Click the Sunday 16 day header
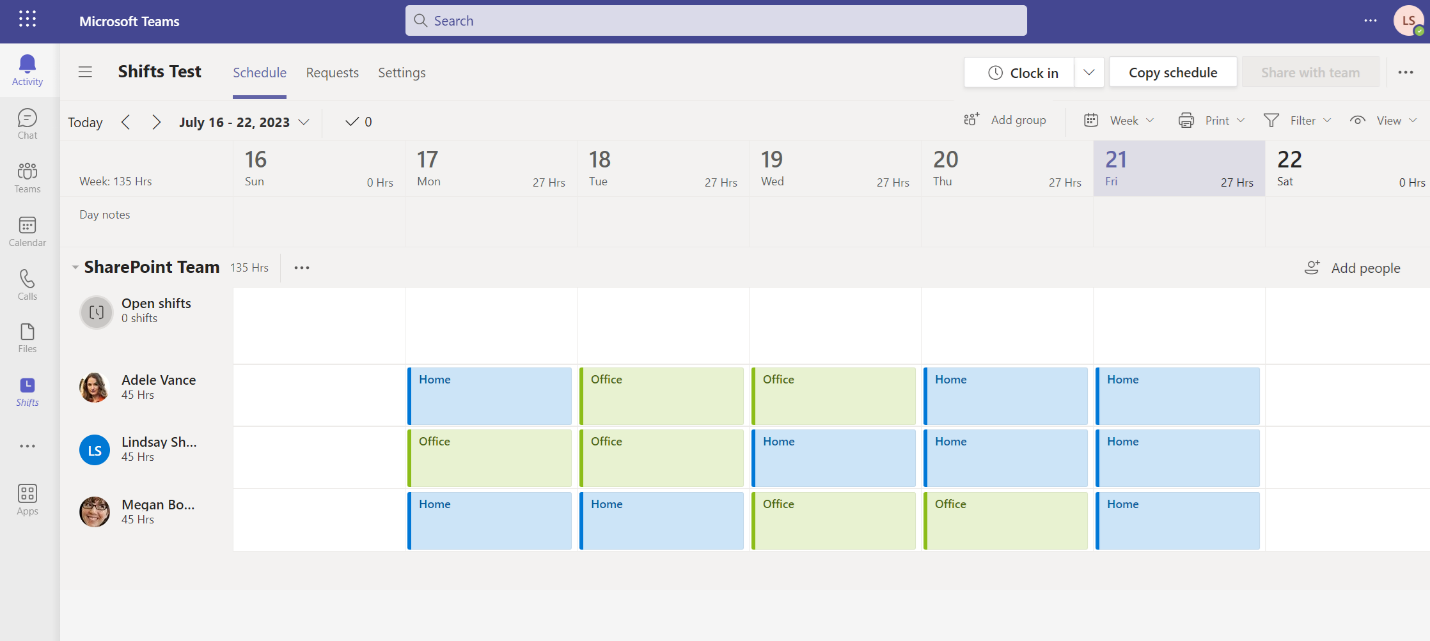Screen dimensions: 1430x641 click(319, 168)
